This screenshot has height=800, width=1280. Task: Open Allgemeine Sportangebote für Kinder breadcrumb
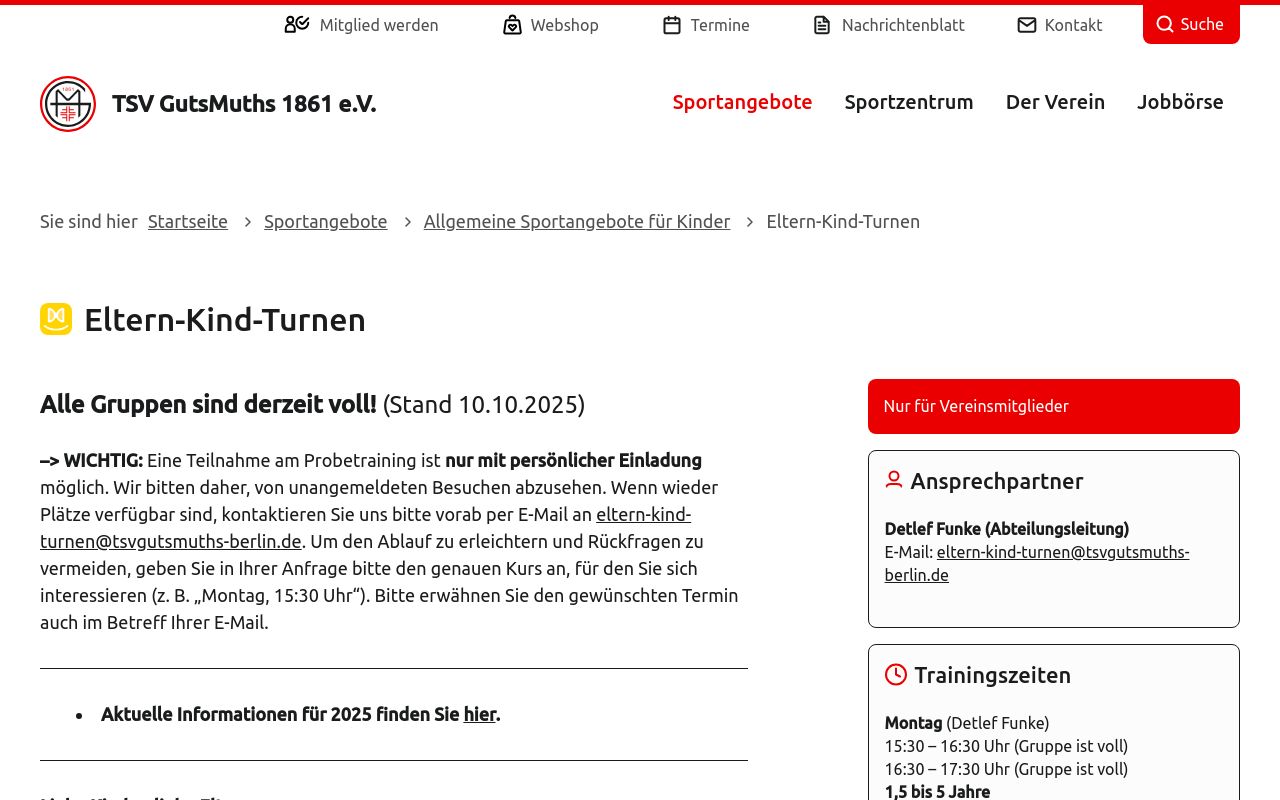pos(576,222)
